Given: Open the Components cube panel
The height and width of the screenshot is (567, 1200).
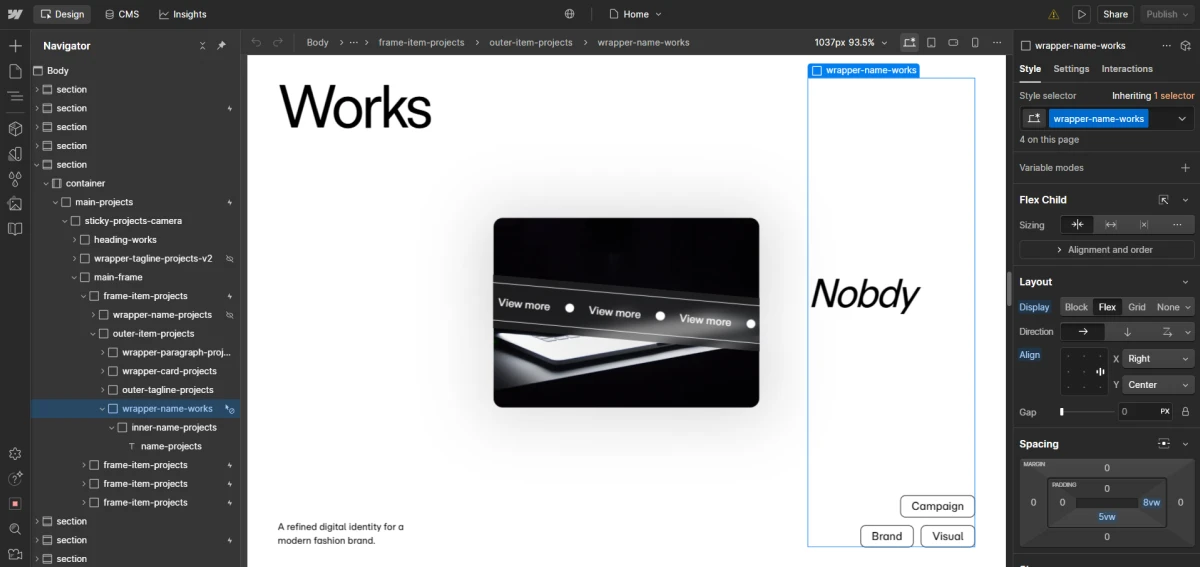Looking at the screenshot, I should [15, 129].
